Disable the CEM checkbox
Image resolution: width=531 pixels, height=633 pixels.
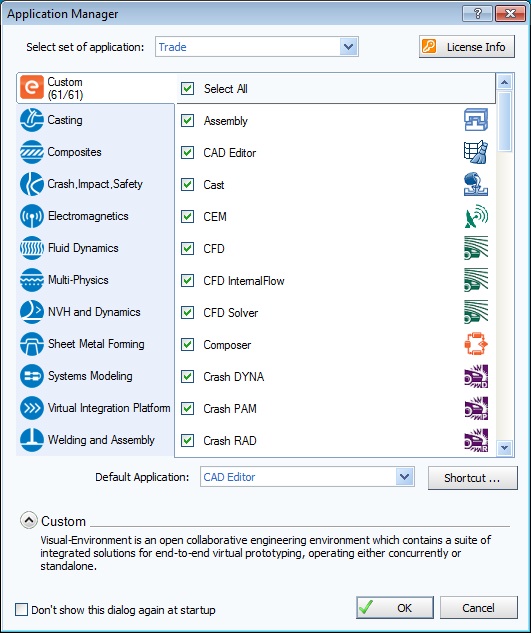pyautogui.click(x=187, y=216)
